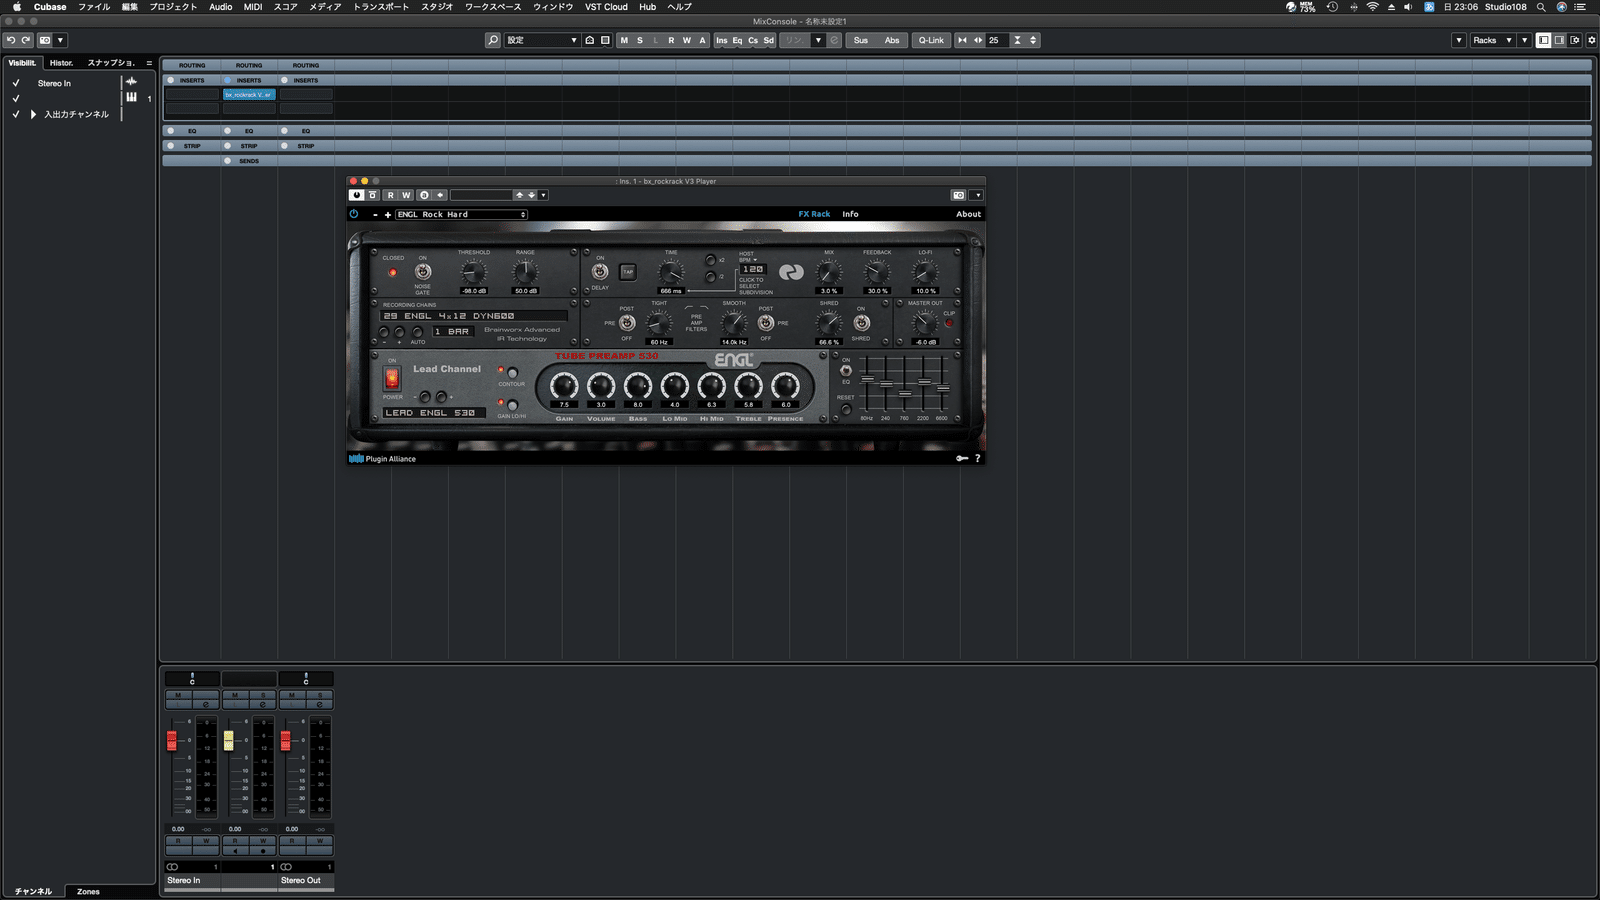
Task: Click the recording chain minus button
Action: click(x=384, y=332)
